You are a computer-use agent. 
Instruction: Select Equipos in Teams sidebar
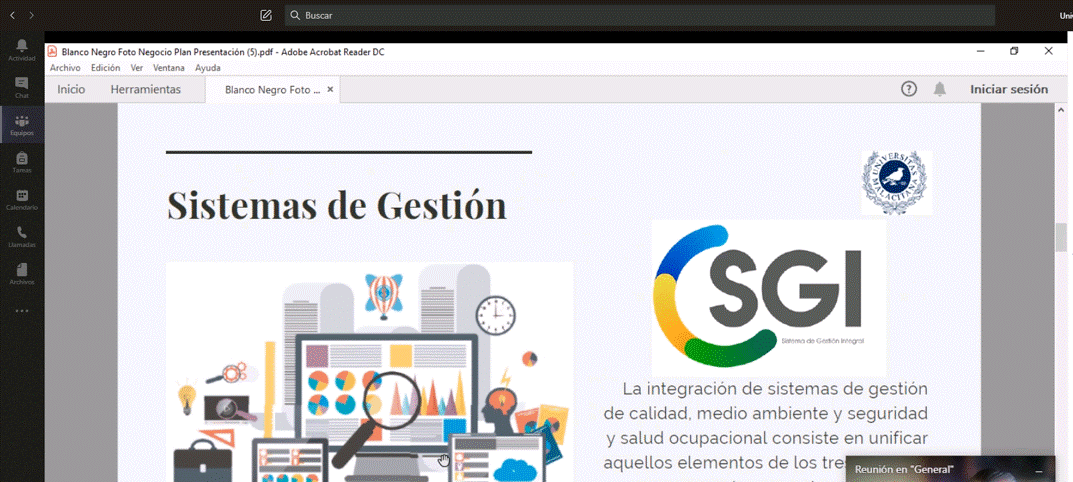point(22,125)
